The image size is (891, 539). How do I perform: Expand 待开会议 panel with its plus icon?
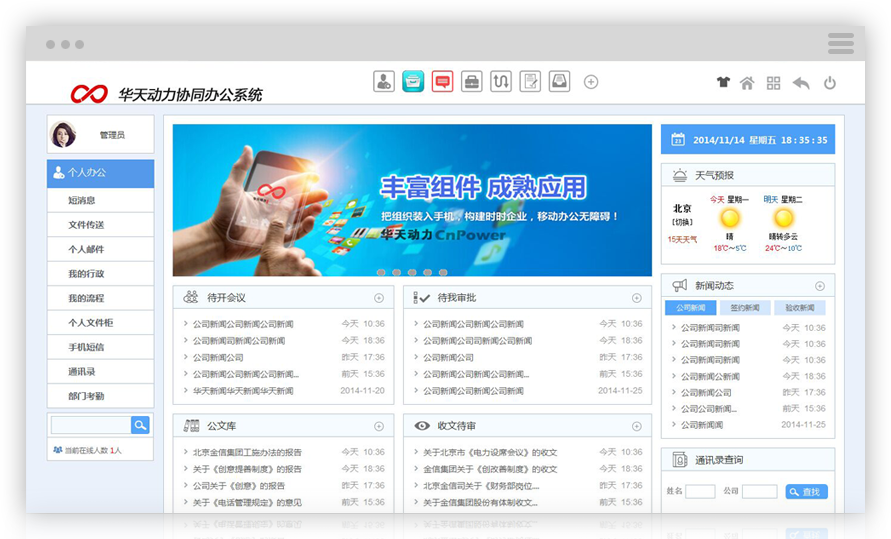pos(379,298)
